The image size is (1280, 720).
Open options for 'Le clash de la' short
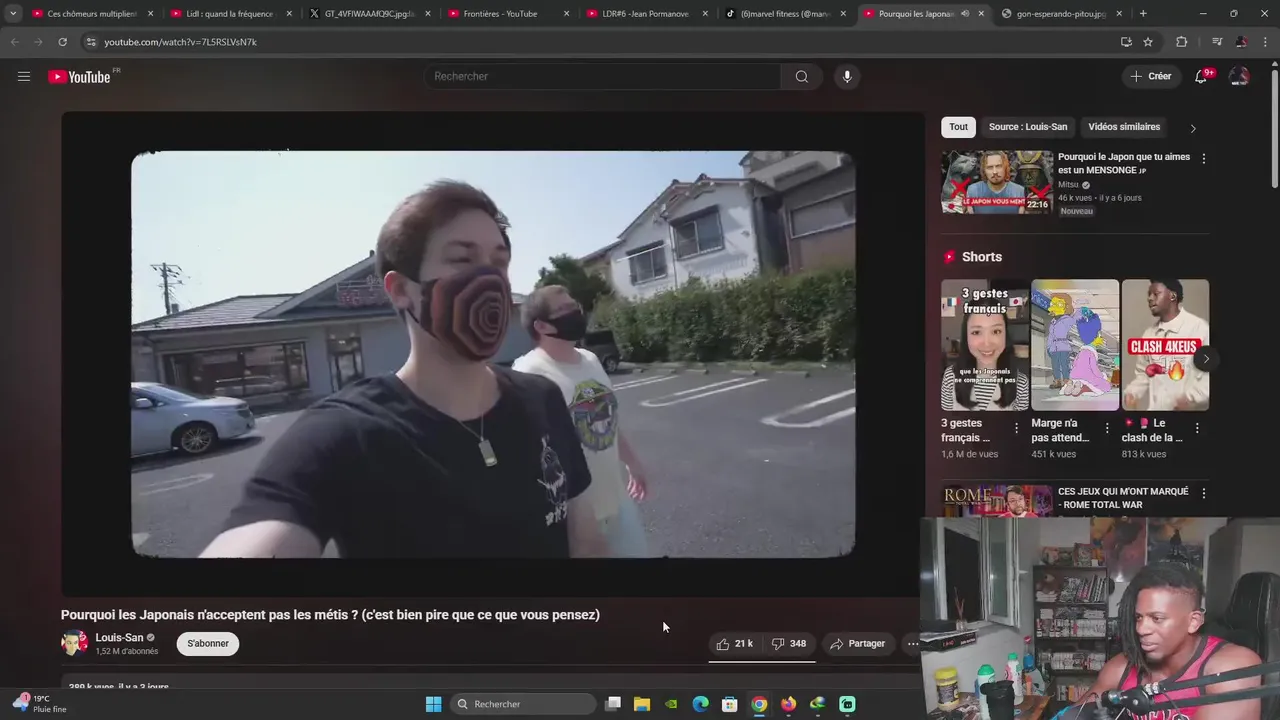[x=1196, y=428]
